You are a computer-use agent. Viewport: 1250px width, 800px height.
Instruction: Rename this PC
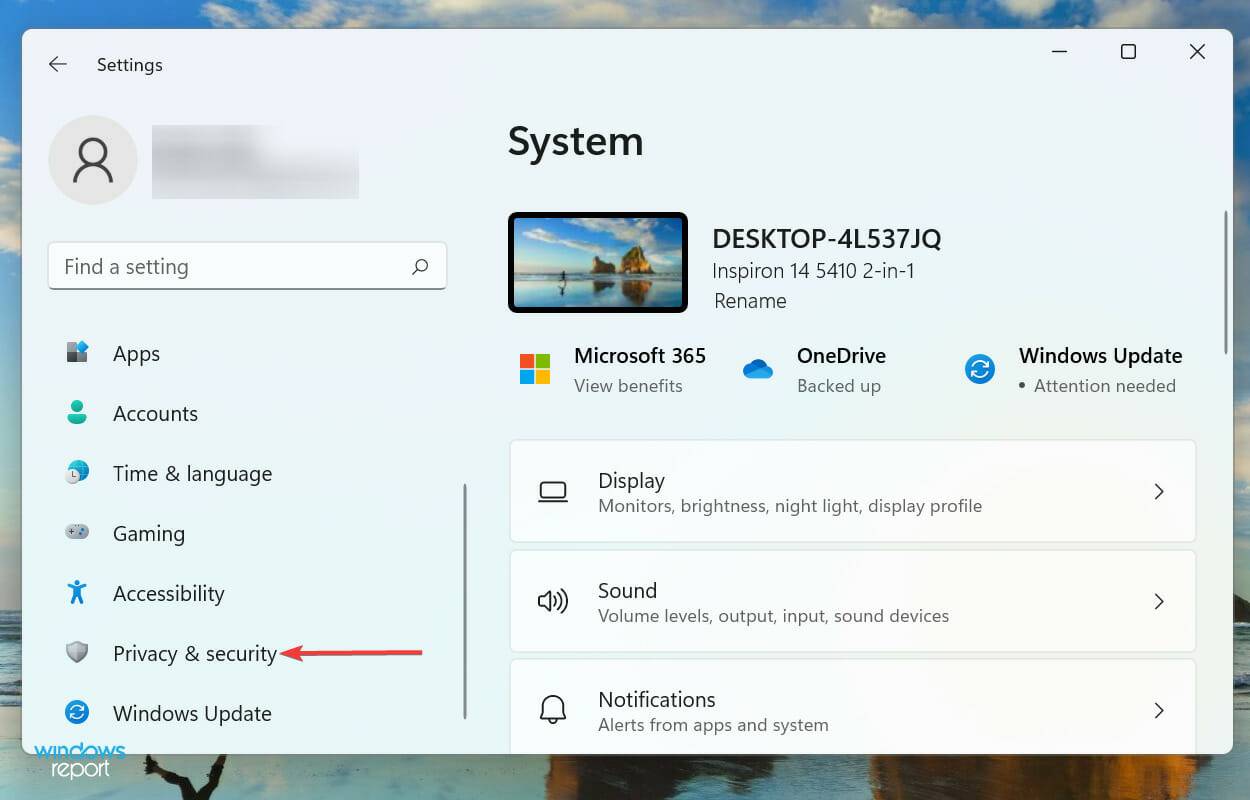pos(750,301)
